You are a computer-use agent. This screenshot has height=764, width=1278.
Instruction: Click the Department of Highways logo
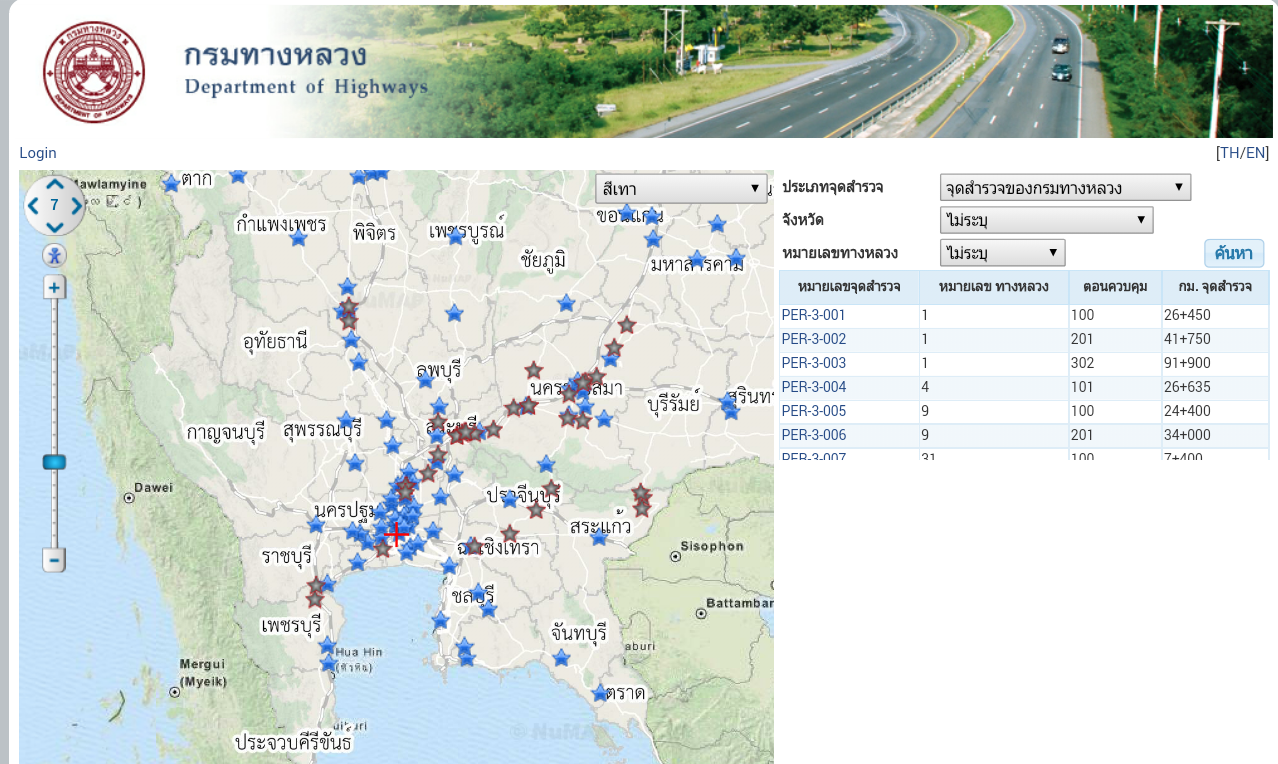pos(94,72)
